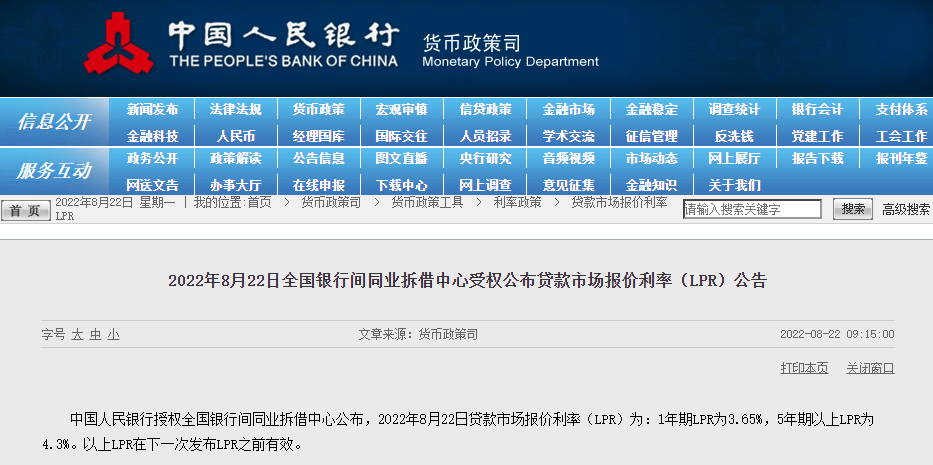Screen dimensions: 933x465
Task: Go to 利率政策 breadcrumb link
Action: [517, 202]
